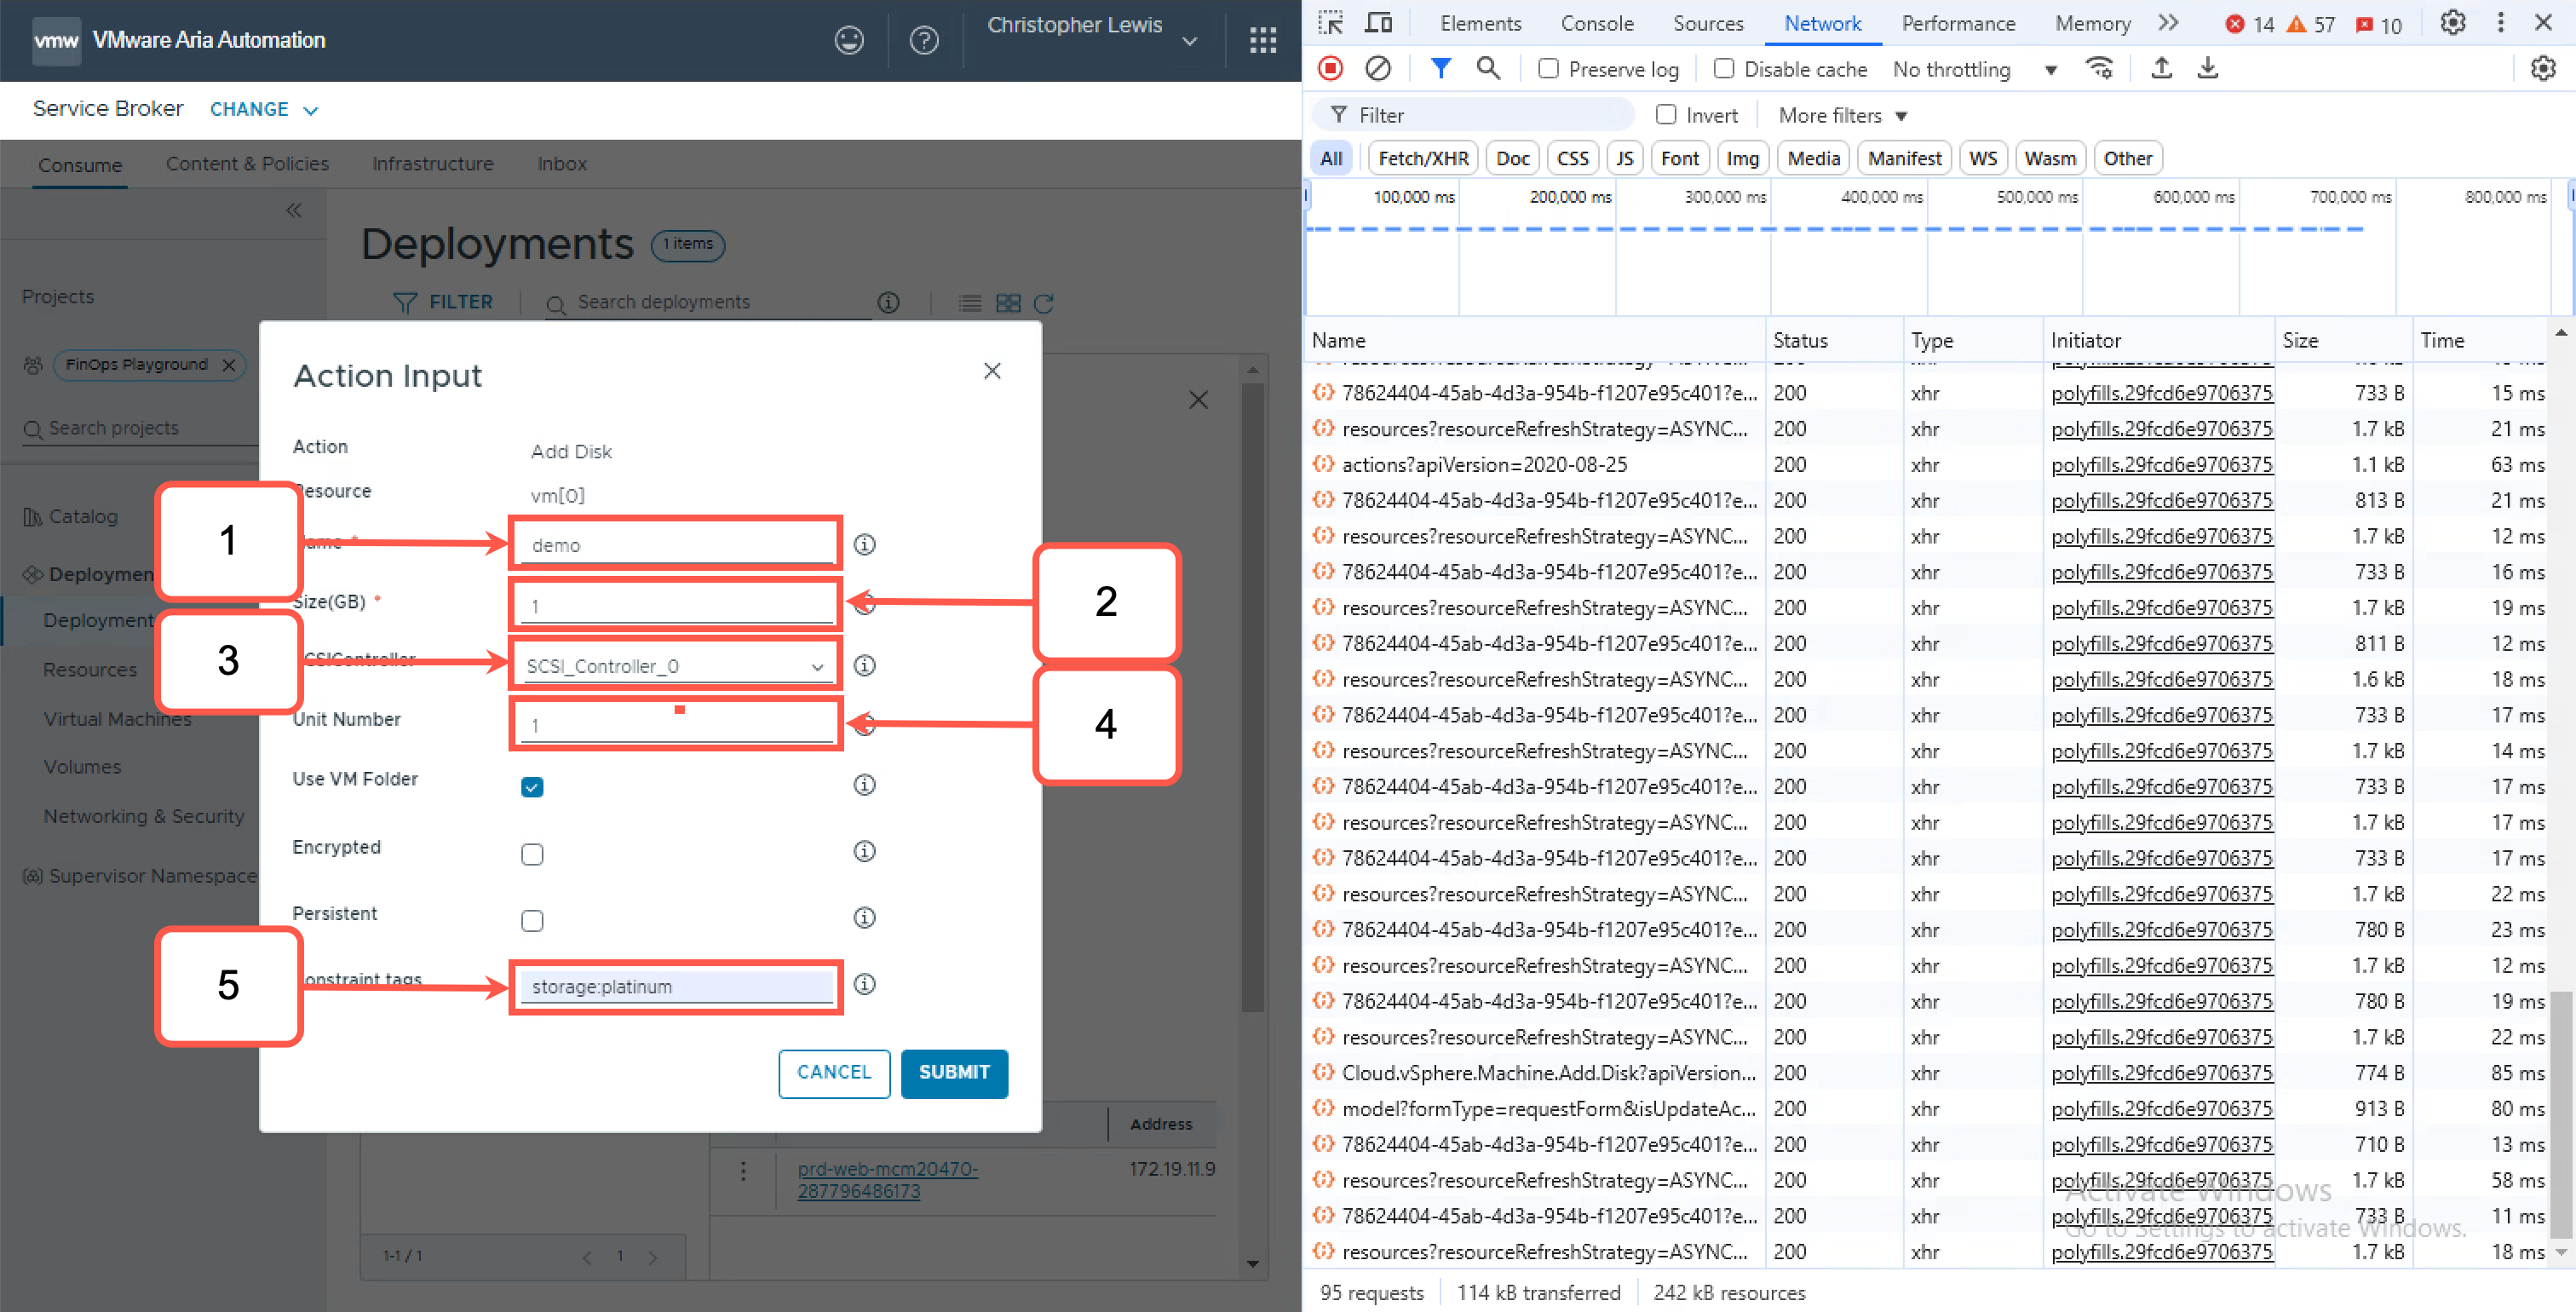
Task: Select the Fetch/XHR filter type
Action: coord(1422,158)
